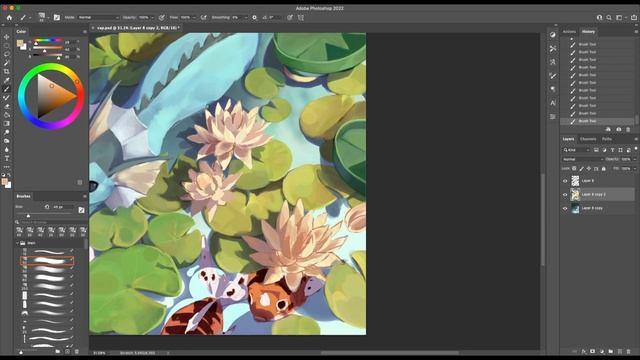Create new group folder in Layers panel
Screen dimensions: 640x360
point(611,351)
